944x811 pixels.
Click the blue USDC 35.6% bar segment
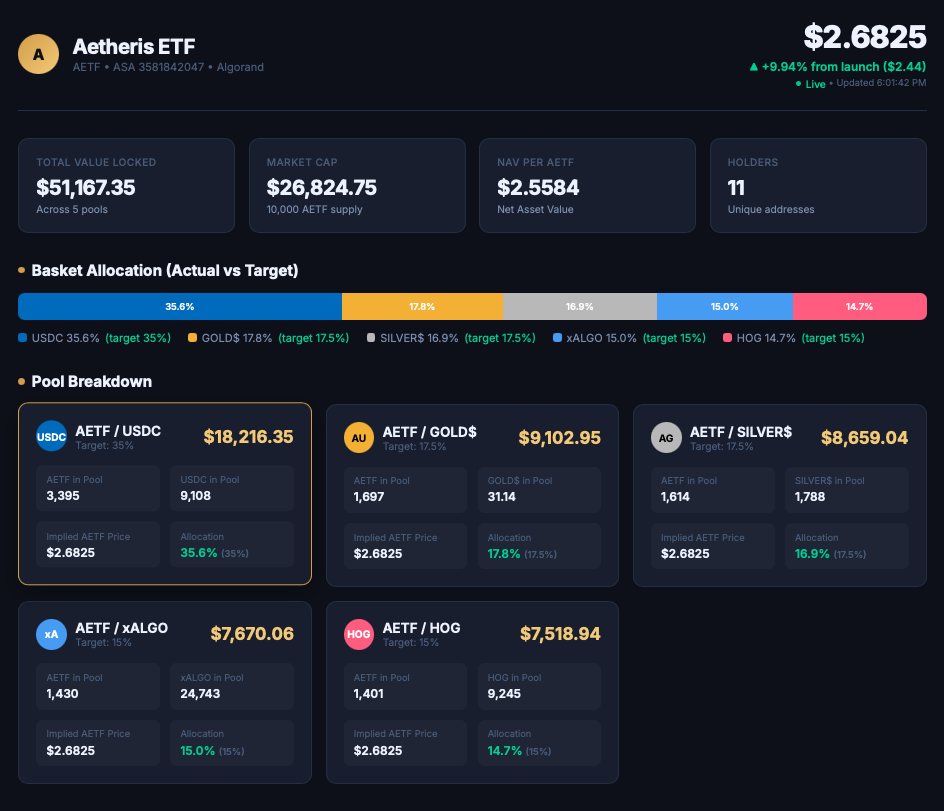click(180, 306)
